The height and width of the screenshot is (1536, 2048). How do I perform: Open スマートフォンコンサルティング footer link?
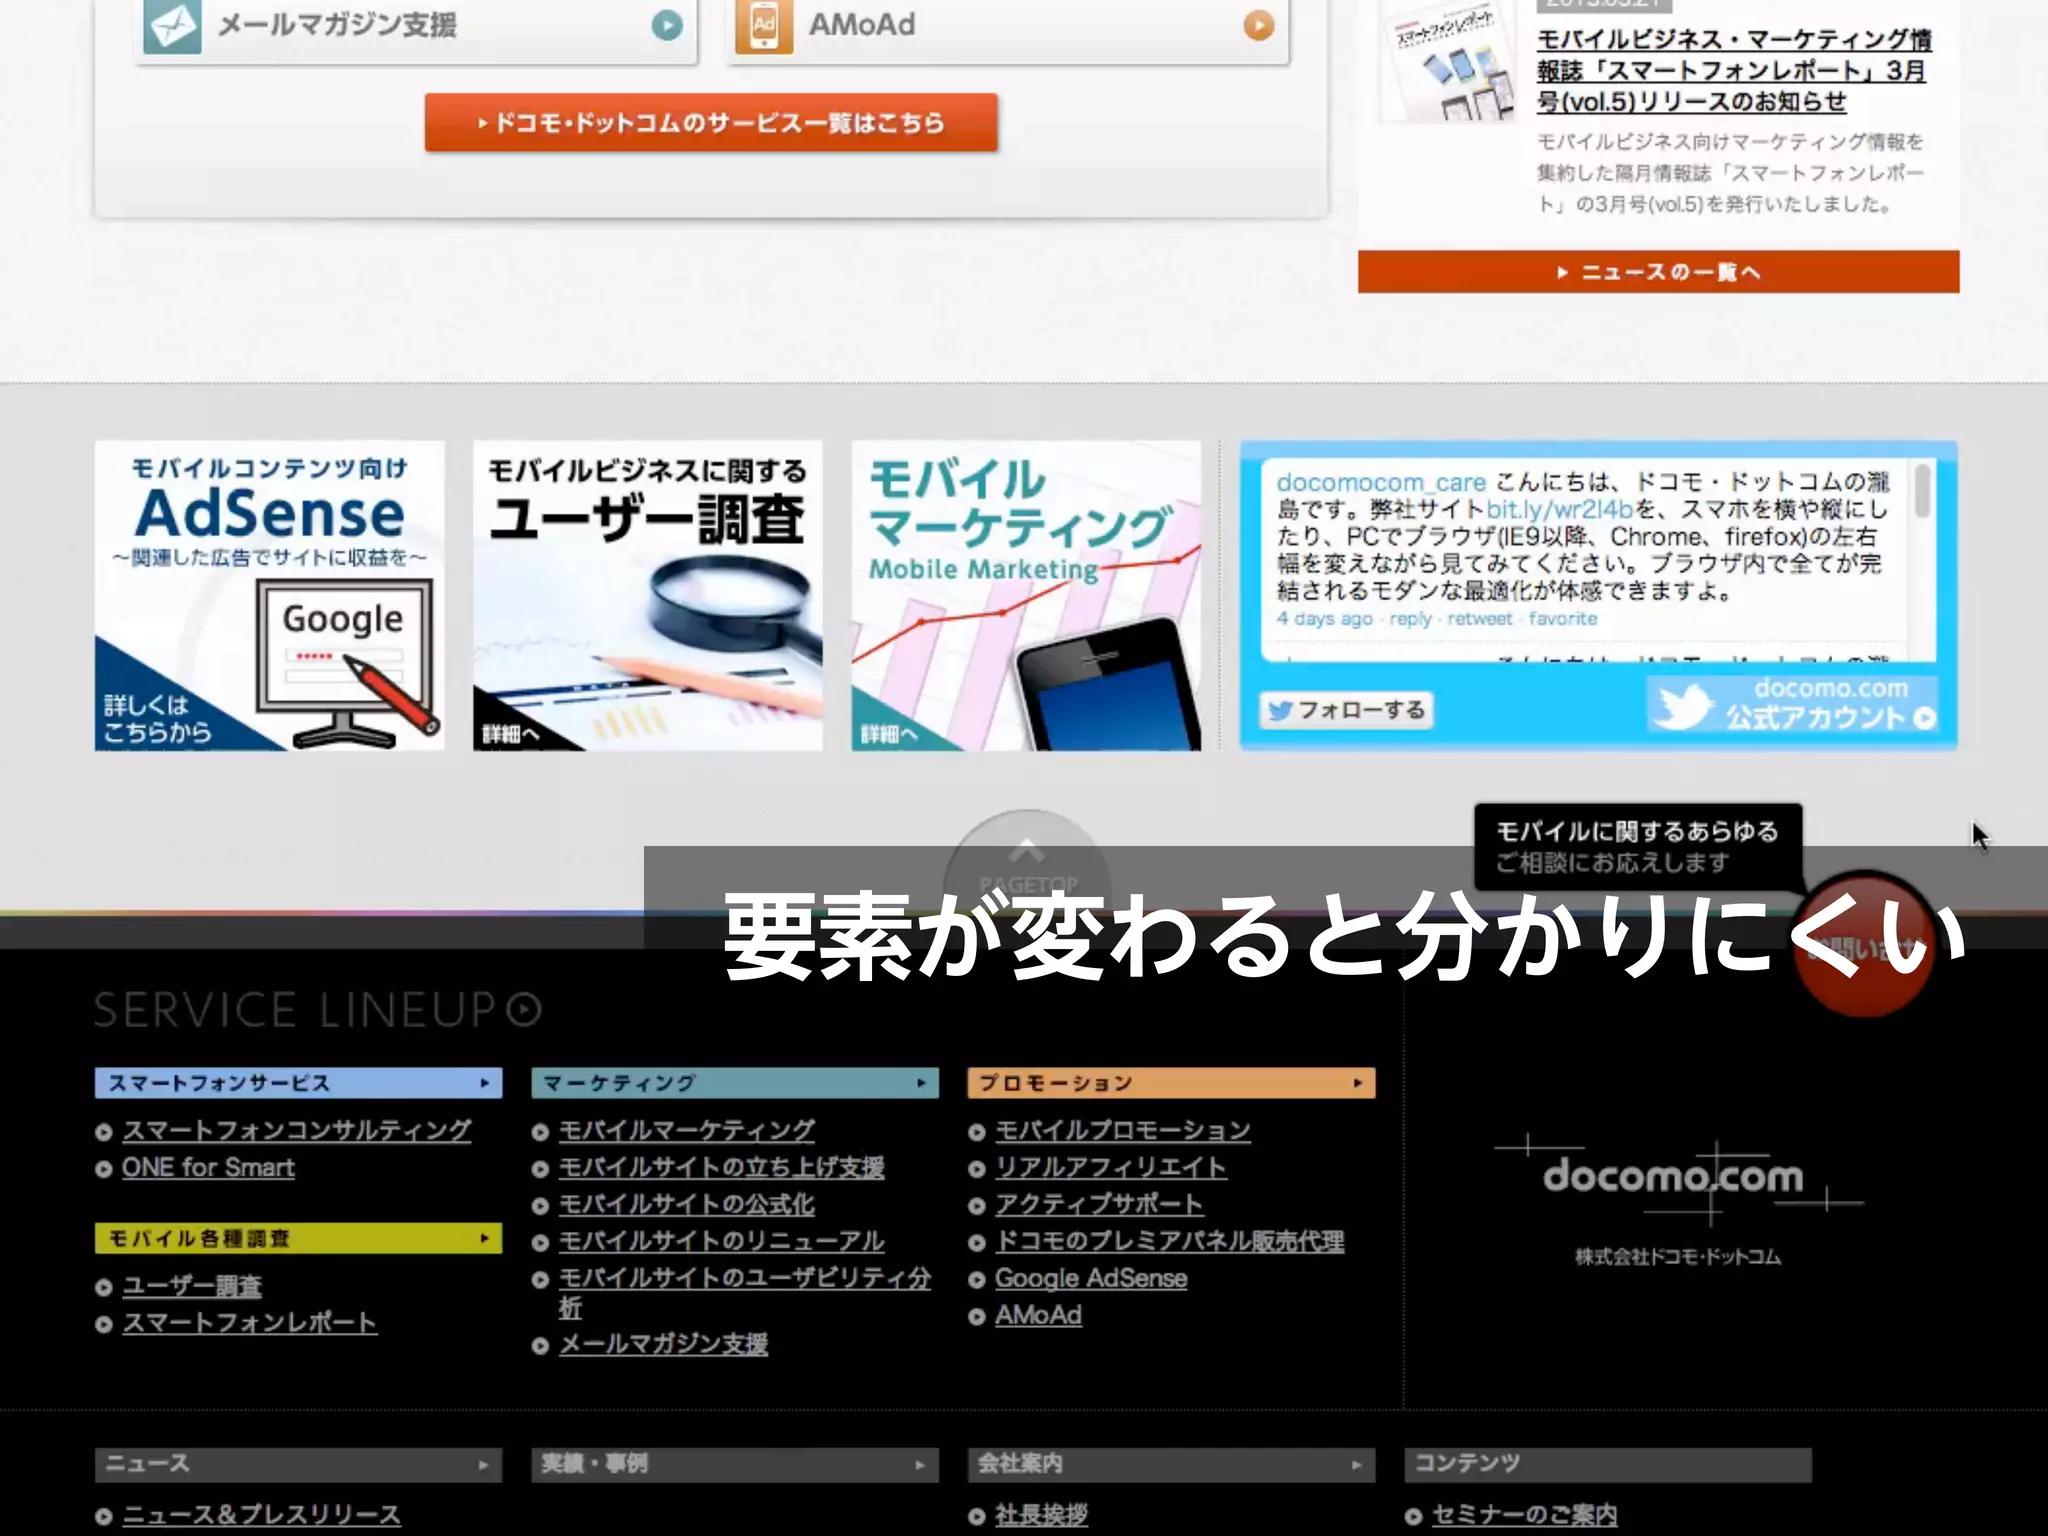pyautogui.click(x=297, y=1130)
